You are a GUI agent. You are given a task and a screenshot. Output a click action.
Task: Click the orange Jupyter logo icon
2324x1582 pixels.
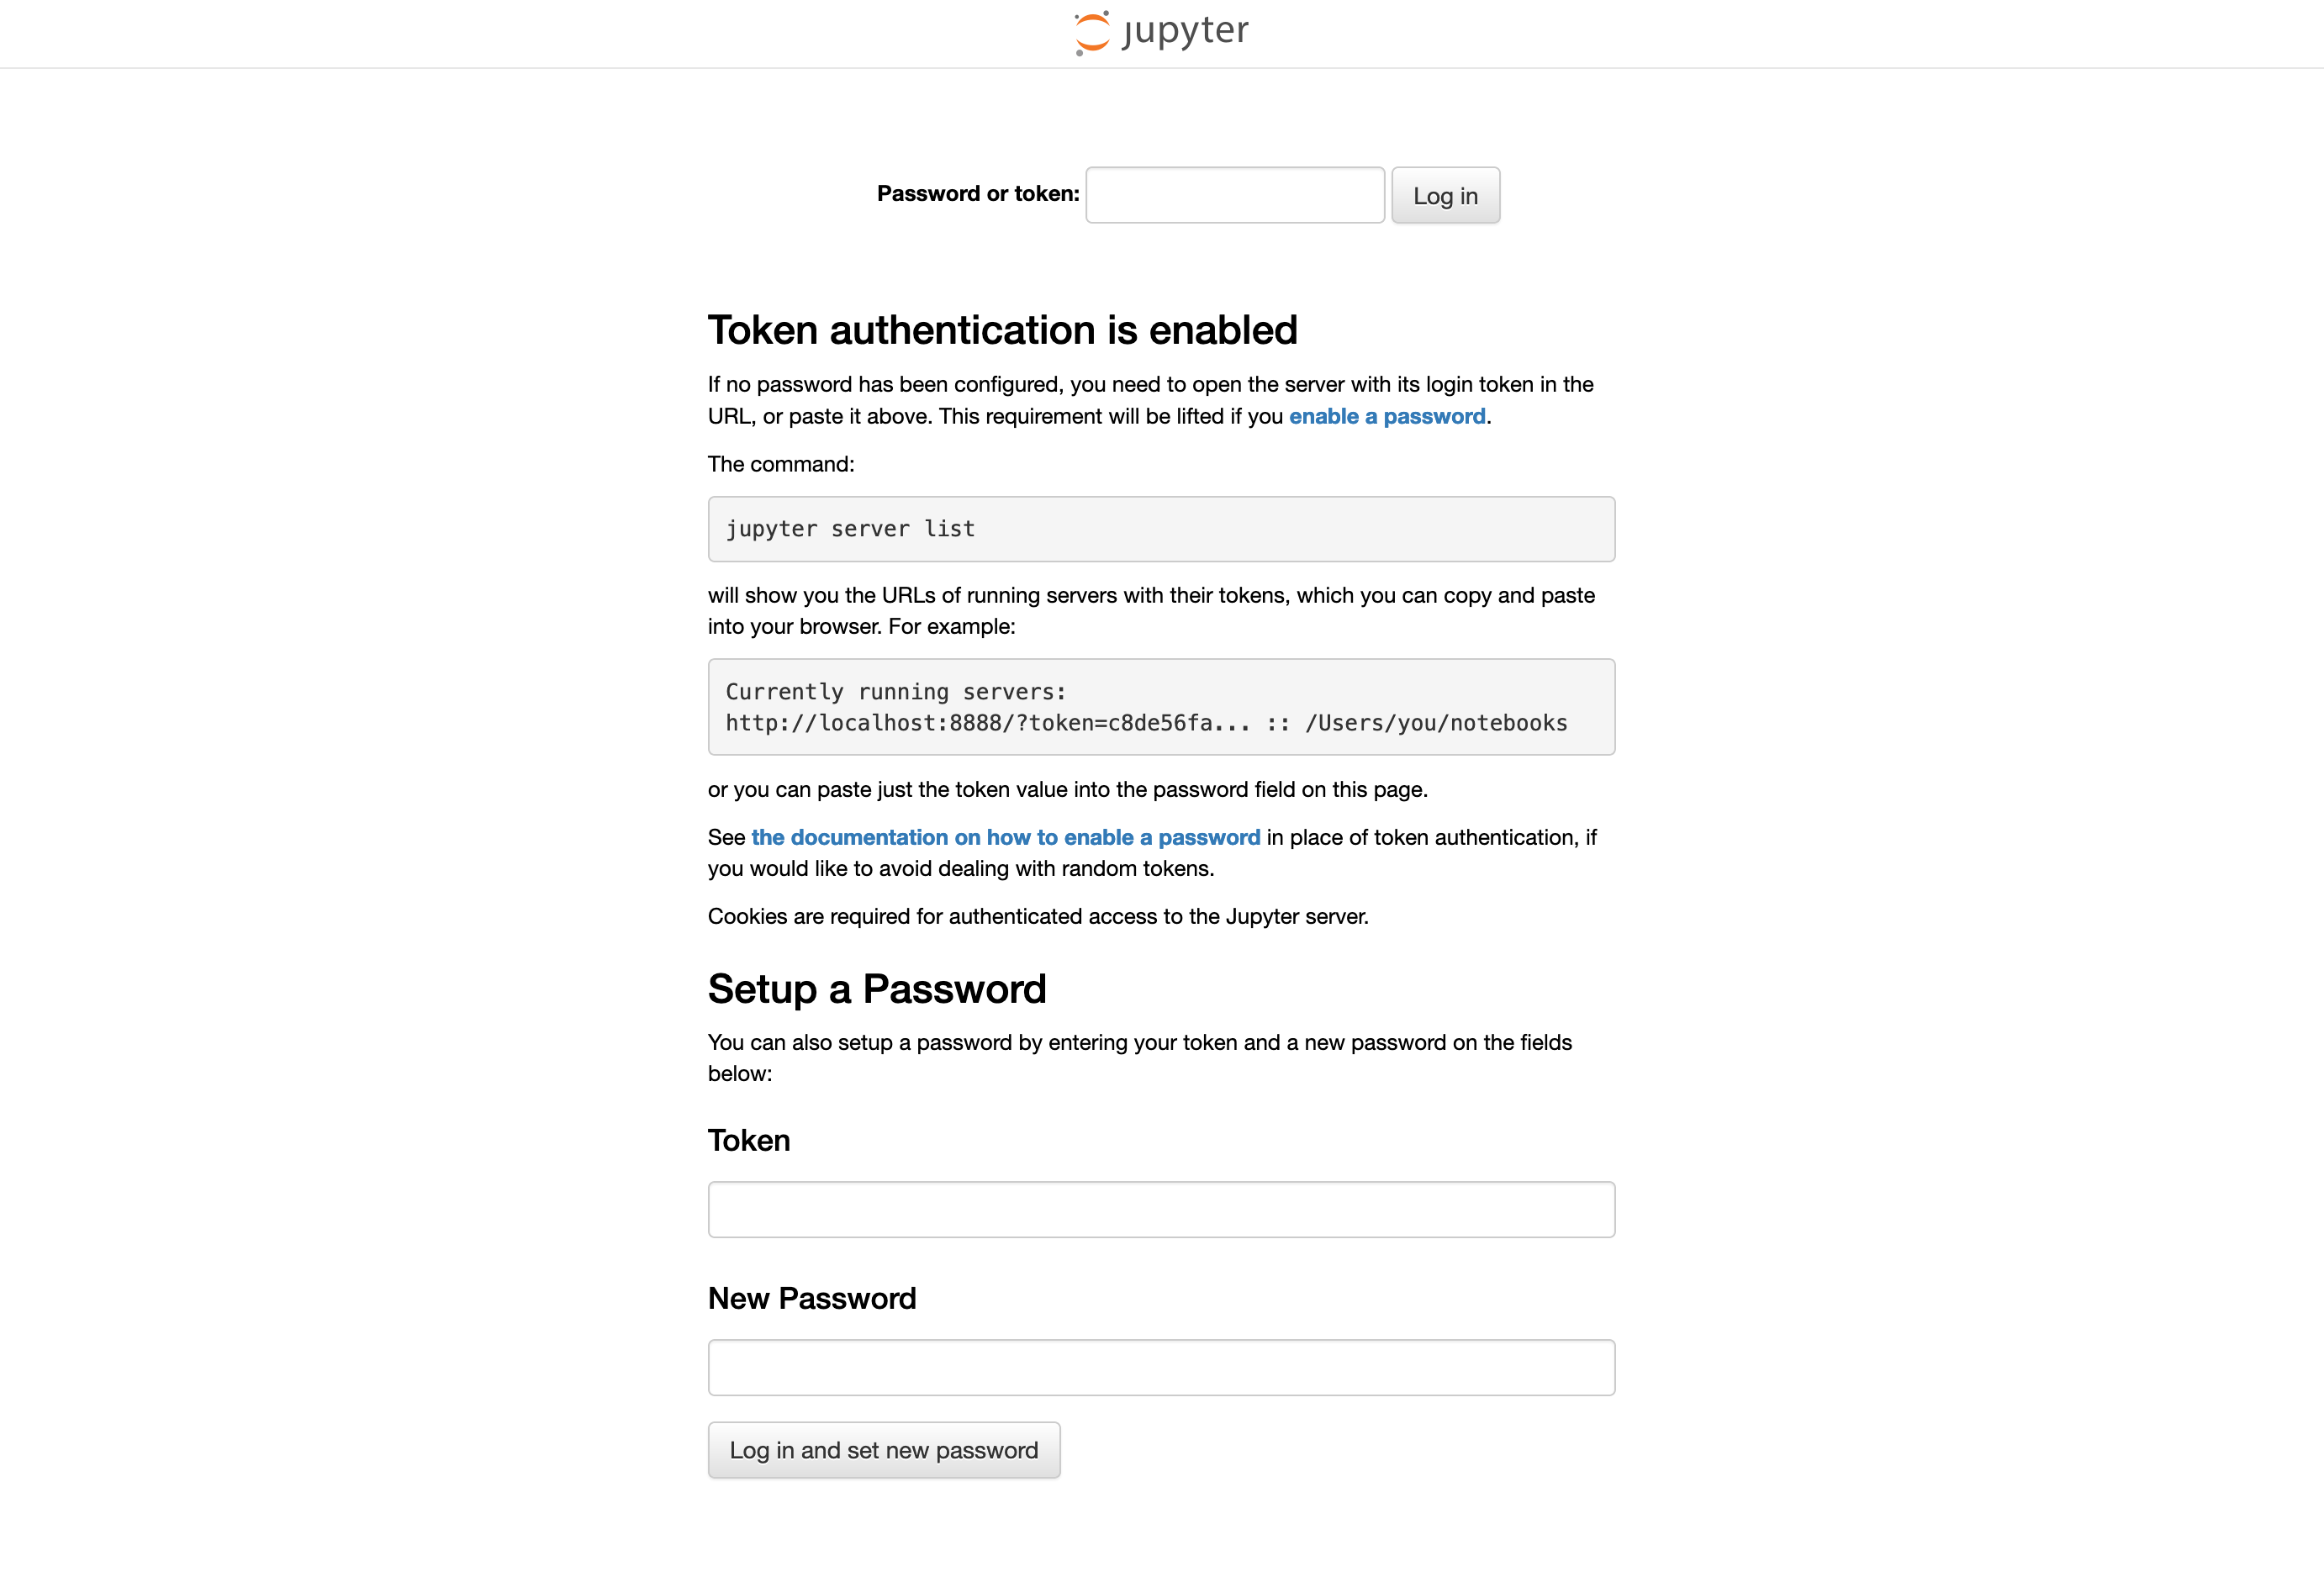(x=1092, y=33)
